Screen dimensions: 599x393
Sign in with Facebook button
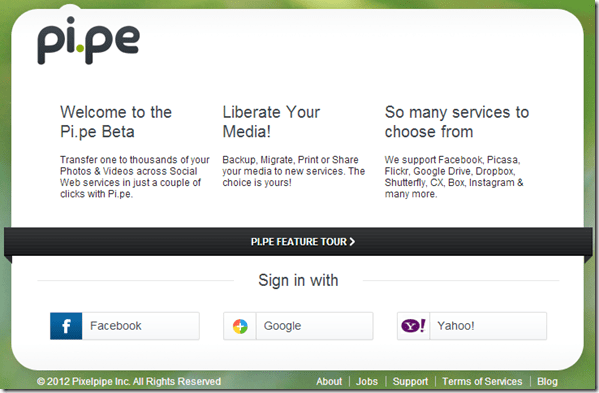coord(125,326)
